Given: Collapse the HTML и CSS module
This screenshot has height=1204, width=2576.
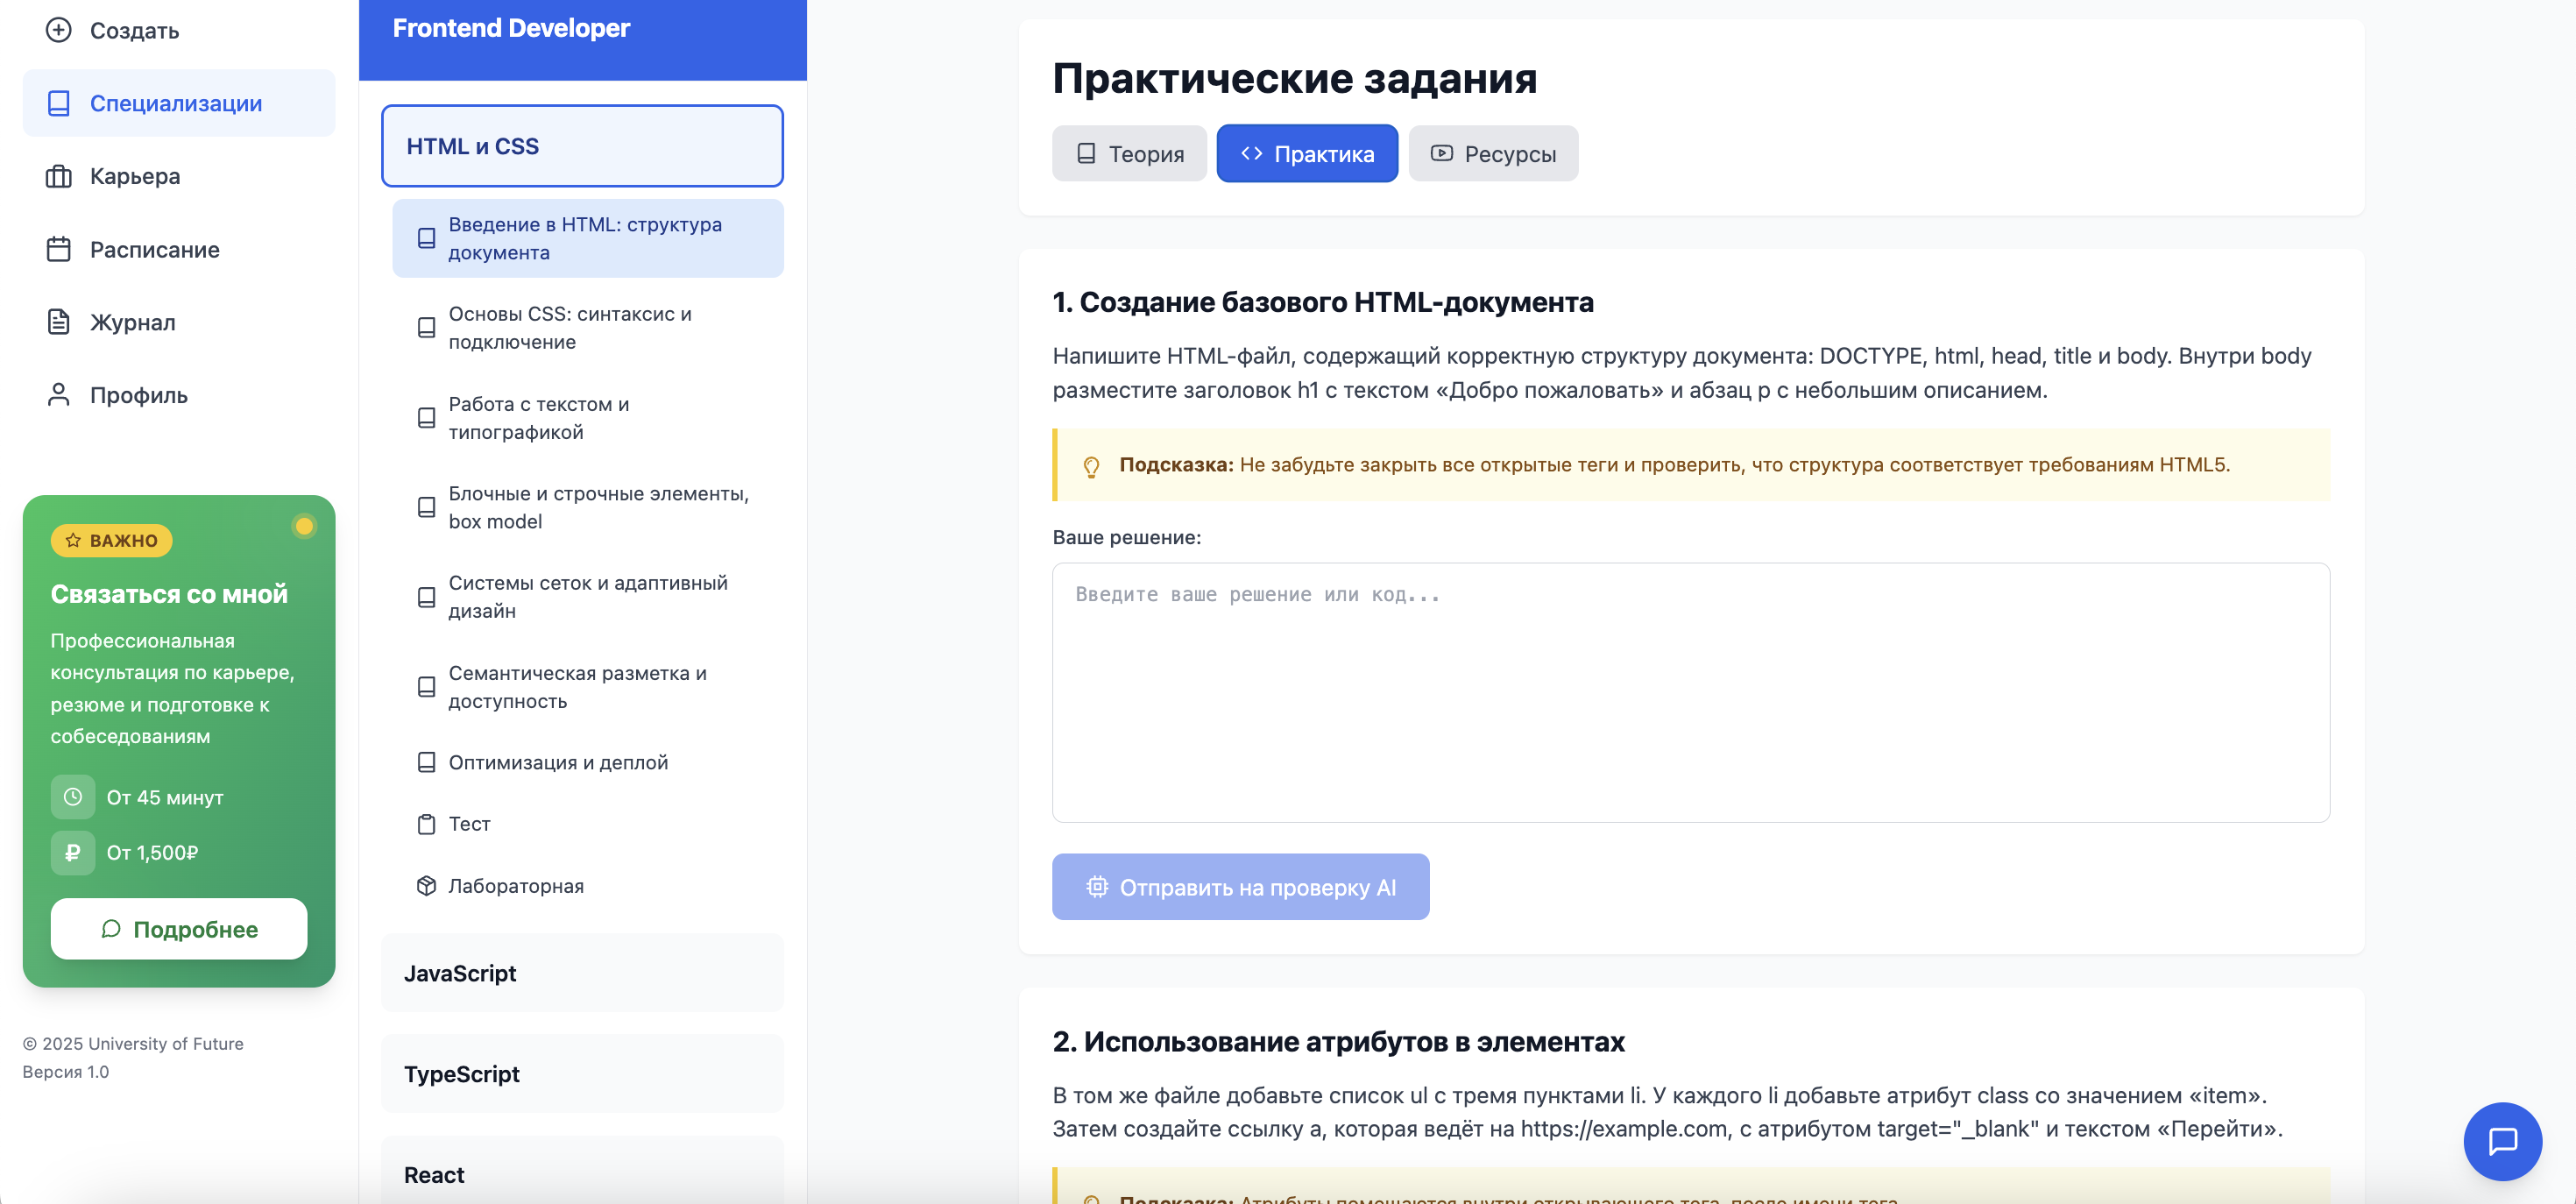Looking at the screenshot, I should [x=582, y=146].
